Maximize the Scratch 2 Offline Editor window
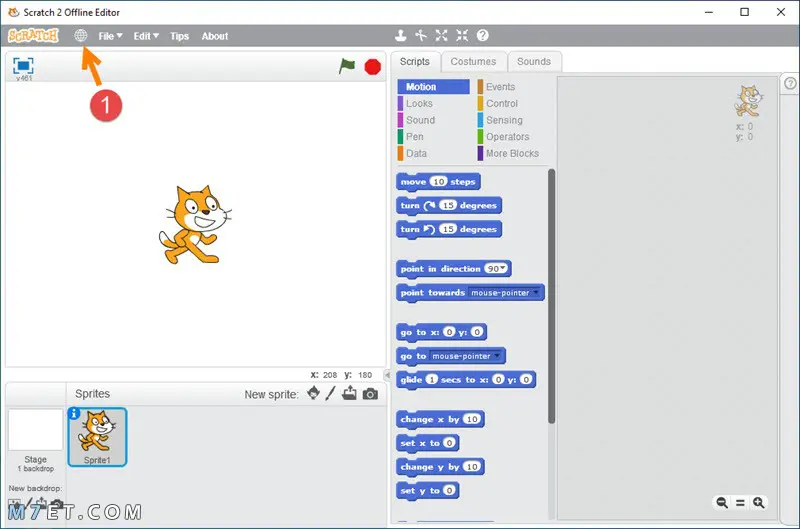800x529 pixels. pos(744,12)
